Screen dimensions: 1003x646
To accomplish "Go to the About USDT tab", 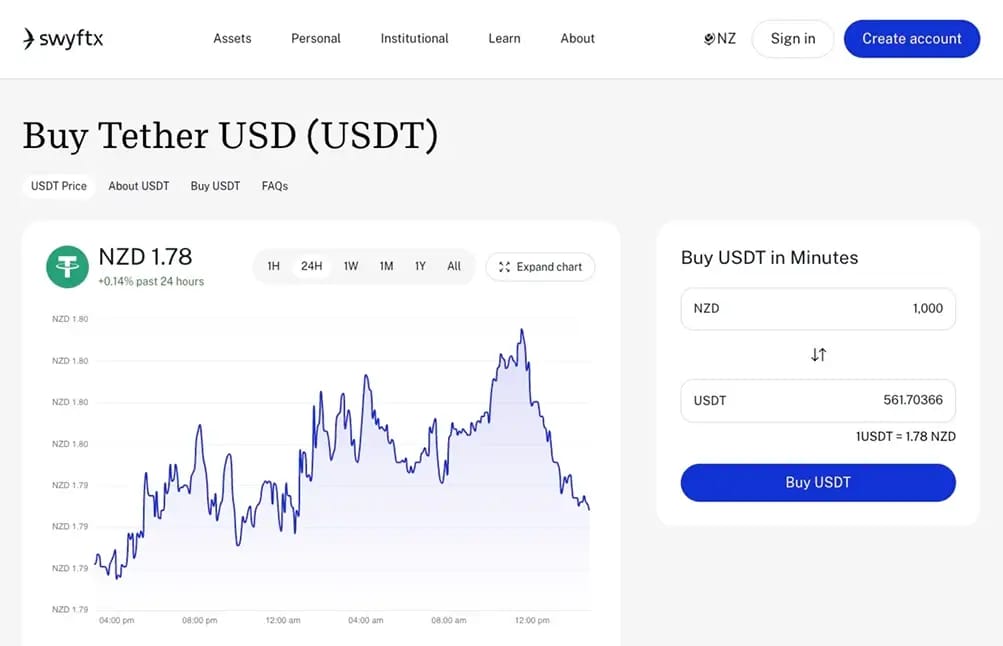I will tap(139, 186).
